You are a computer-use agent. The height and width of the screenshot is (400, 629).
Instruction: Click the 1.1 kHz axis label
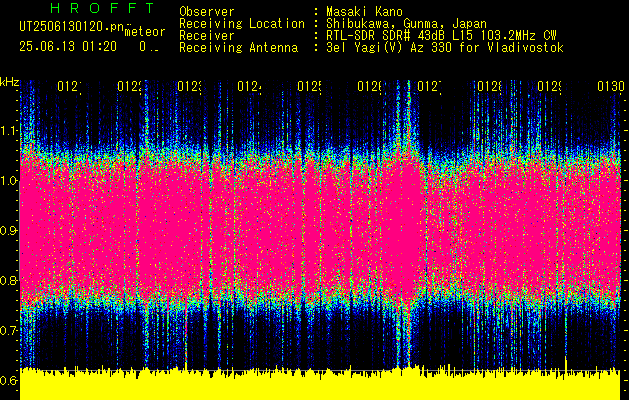9,131
